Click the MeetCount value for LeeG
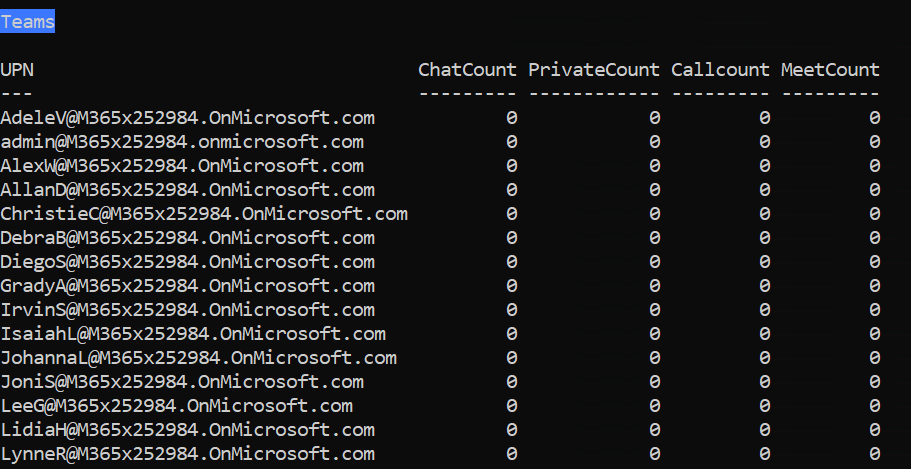 pos(874,406)
